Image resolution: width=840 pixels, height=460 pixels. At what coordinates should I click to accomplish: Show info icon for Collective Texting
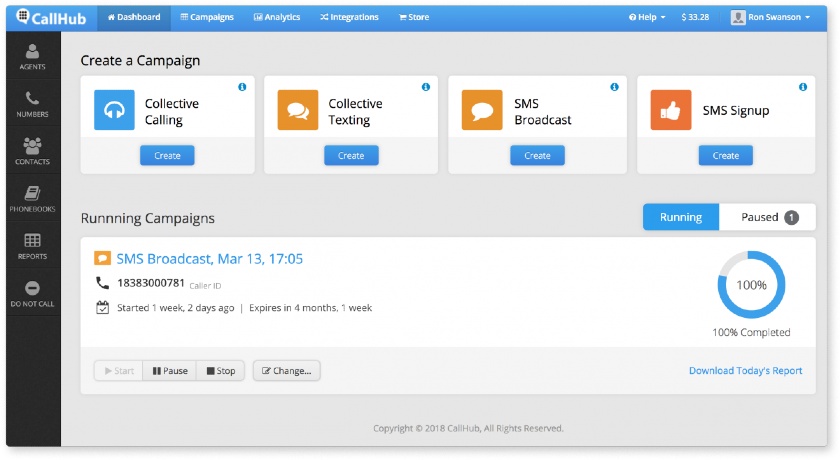coord(425,87)
